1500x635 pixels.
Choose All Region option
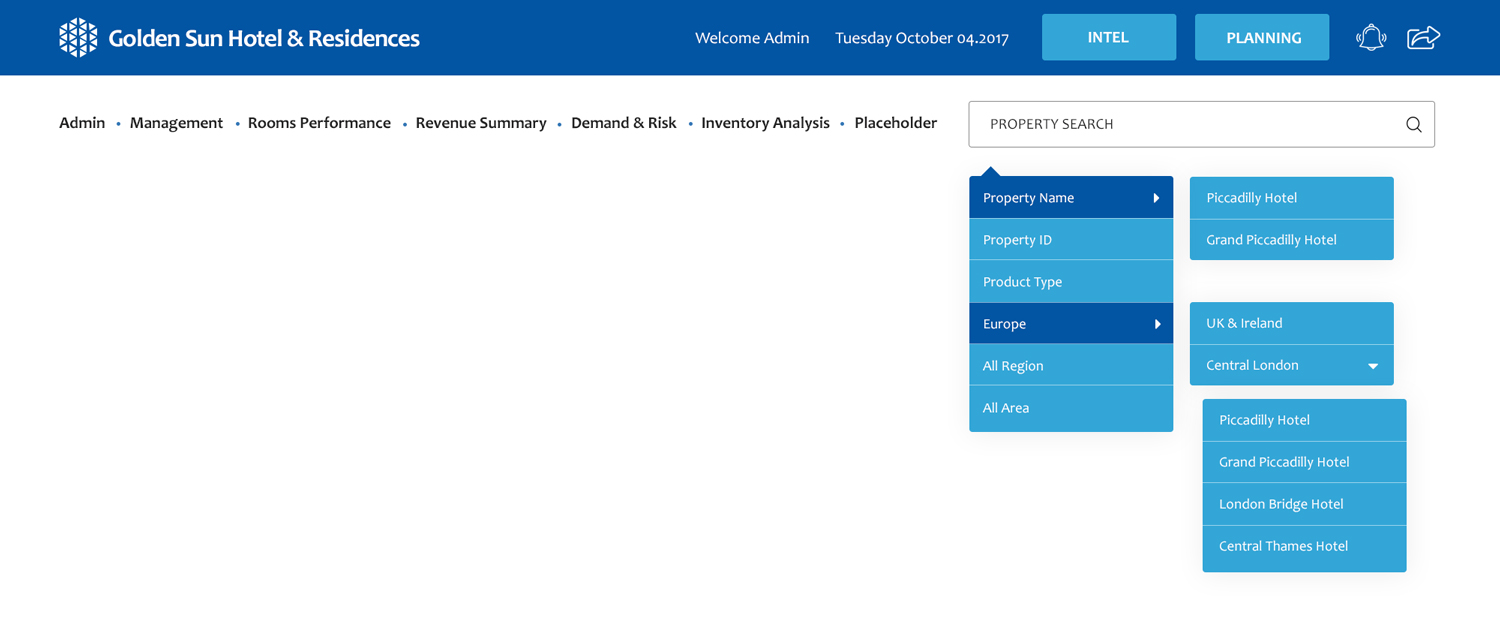coord(1071,366)
